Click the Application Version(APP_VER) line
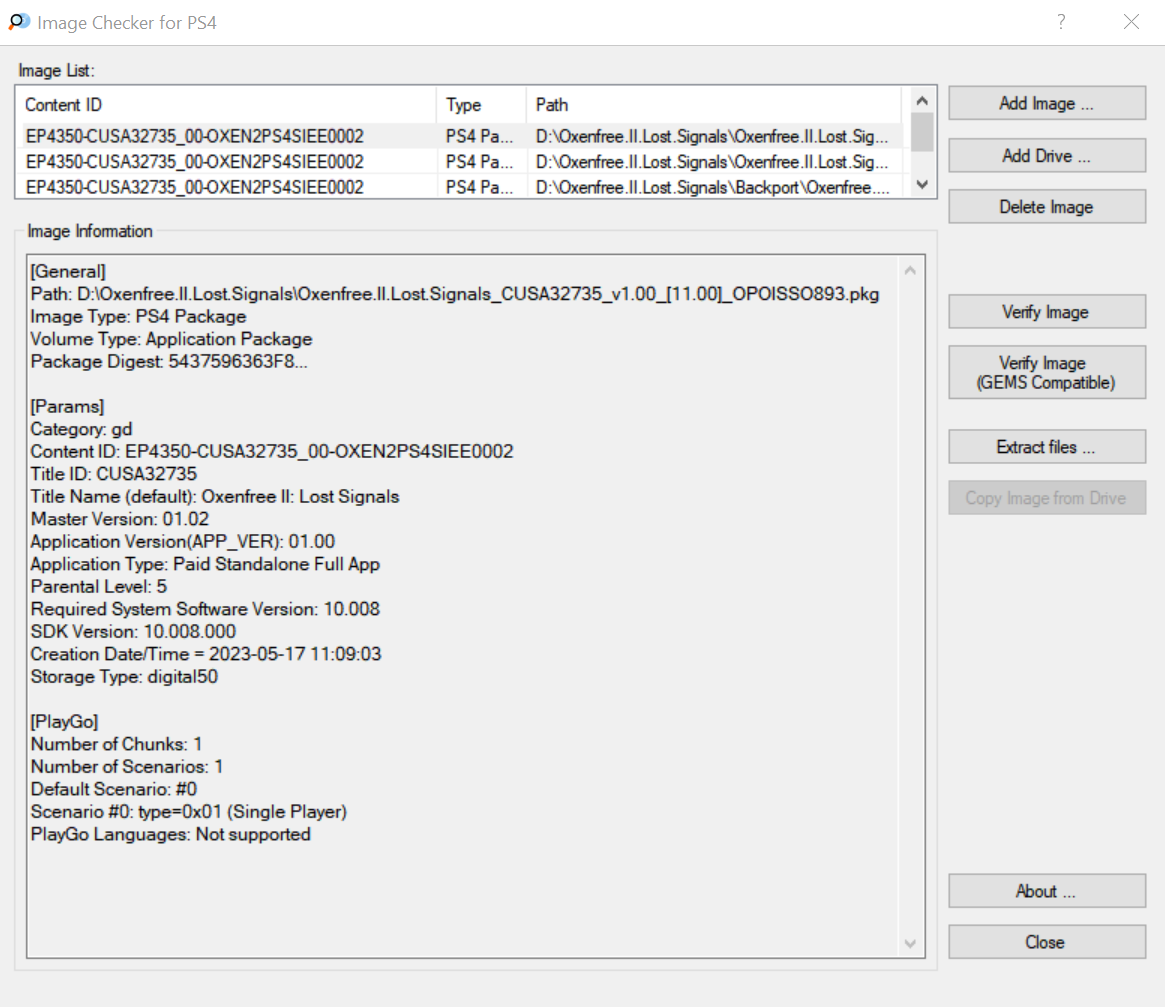Image resolution: width=1165 pixels, height=1007 pixels. (183, 541)
